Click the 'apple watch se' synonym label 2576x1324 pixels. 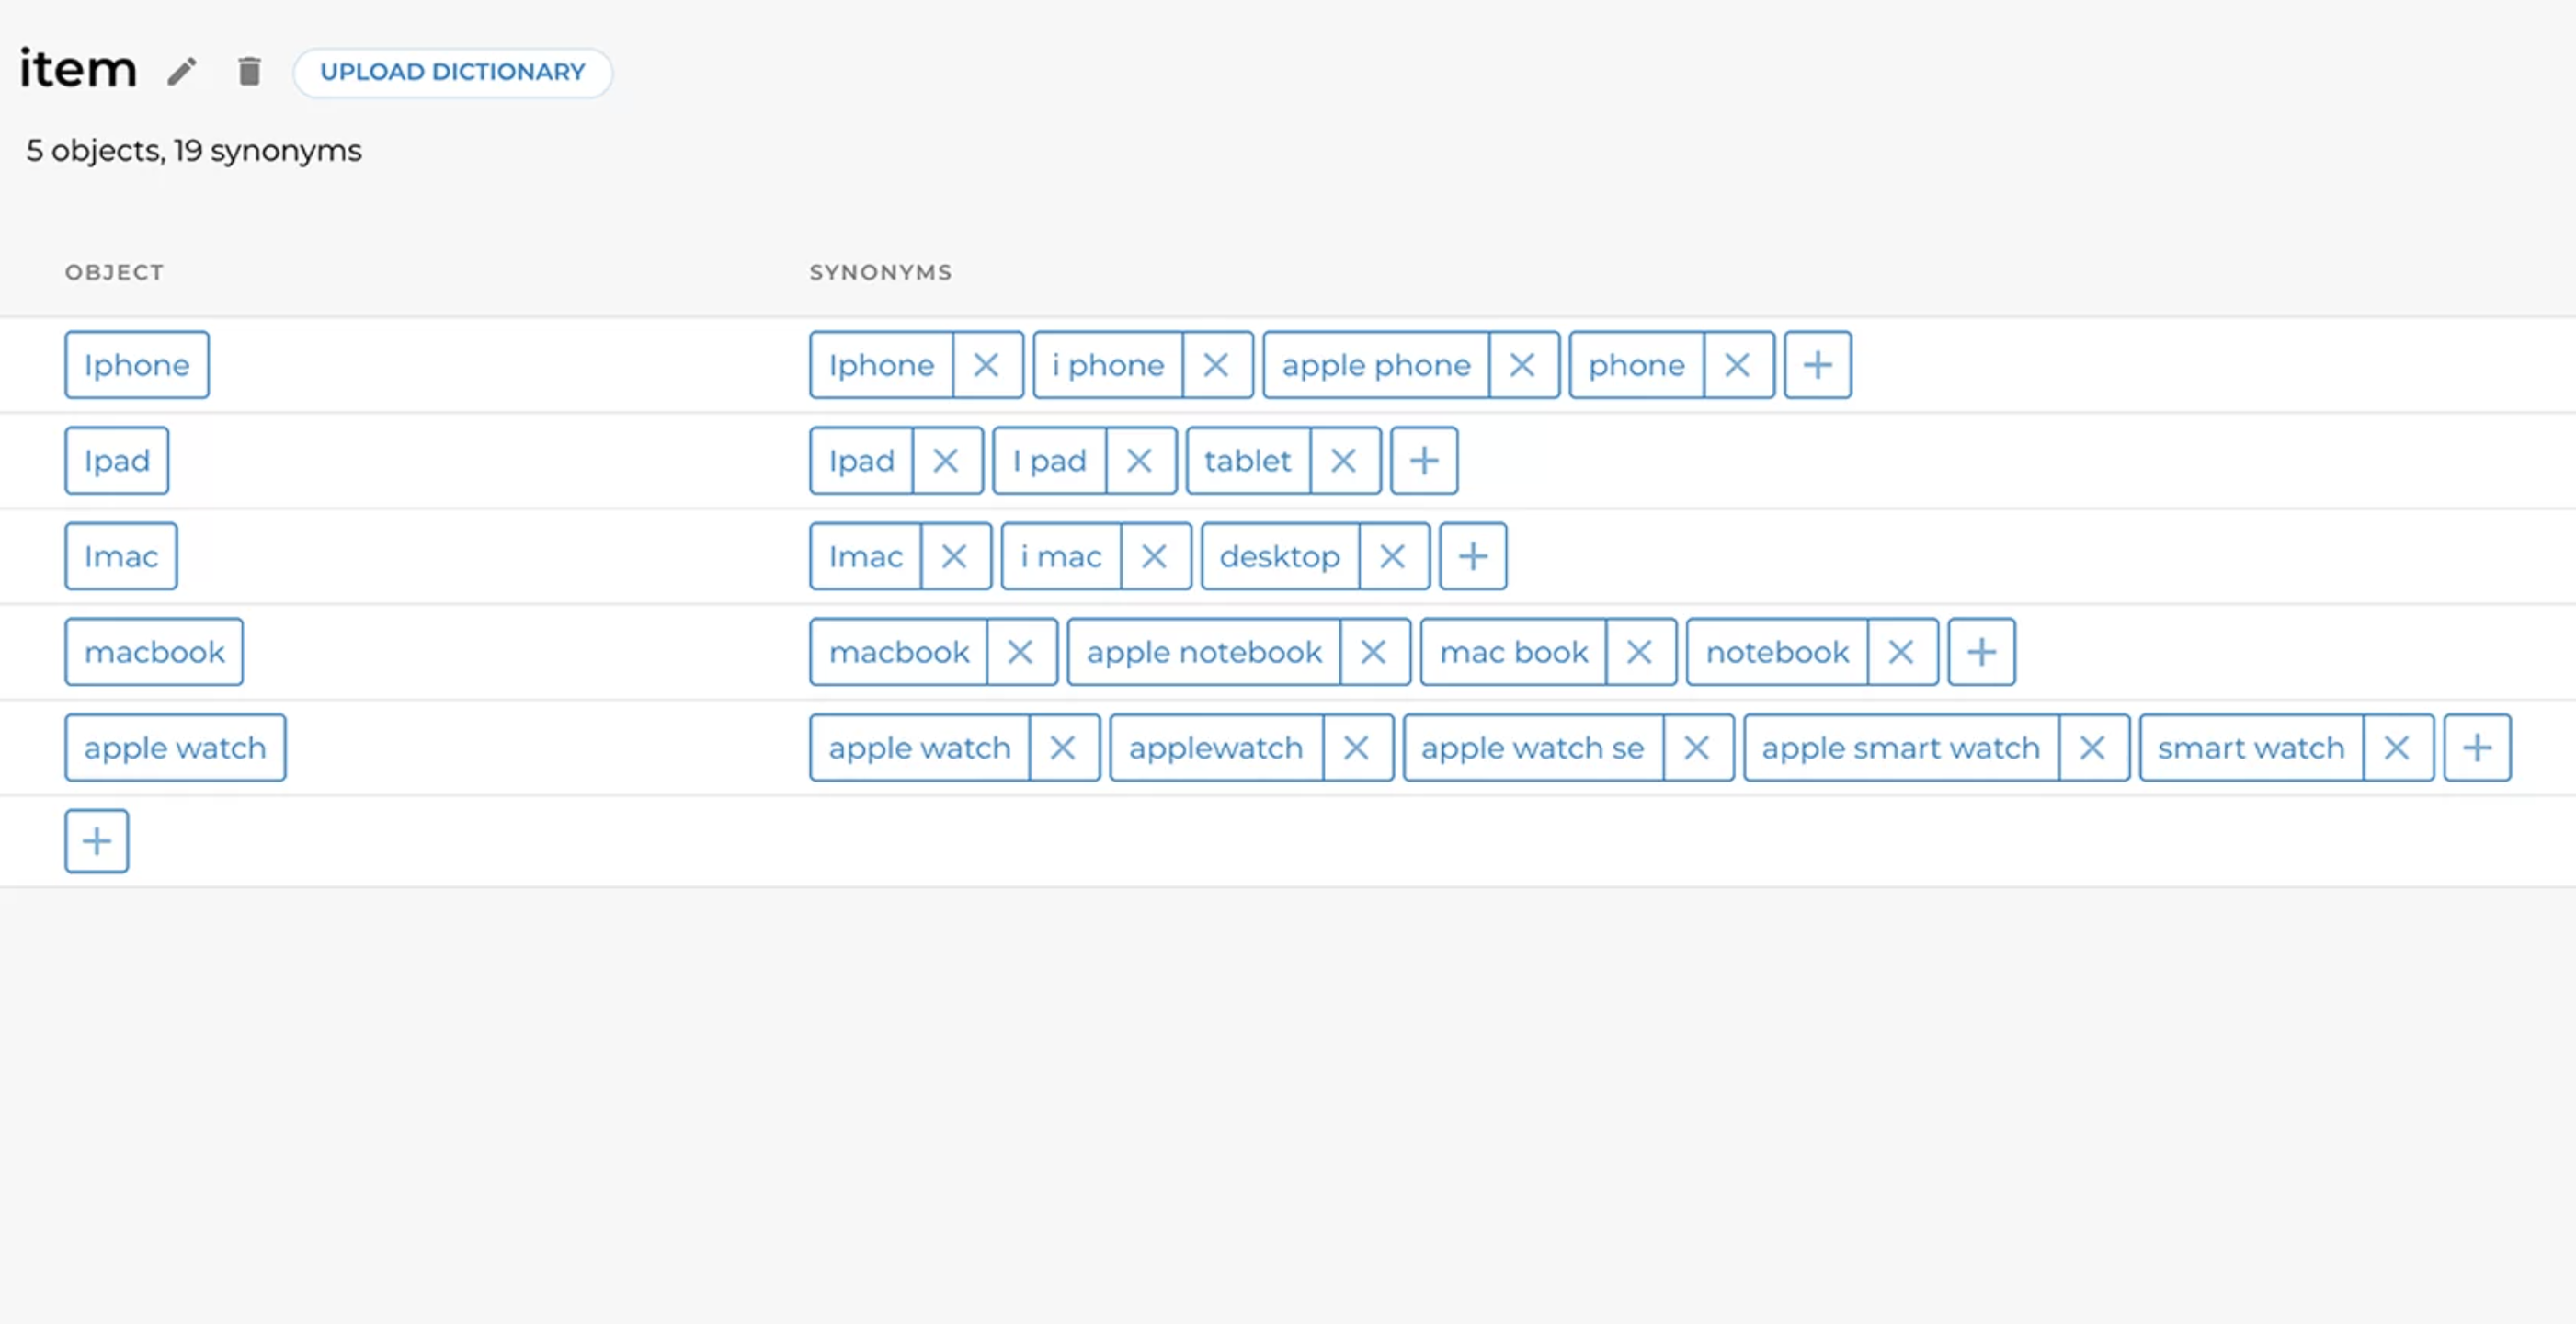pyautogui.click(x=1532, y=748)
